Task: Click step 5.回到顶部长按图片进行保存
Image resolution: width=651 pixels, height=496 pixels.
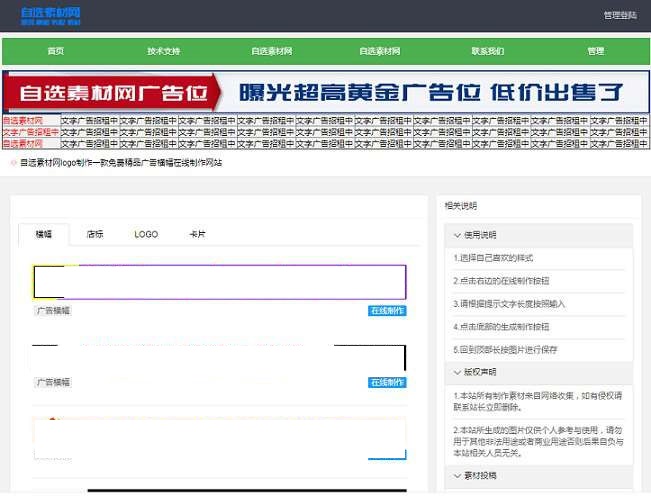Action: coord(505,349)
